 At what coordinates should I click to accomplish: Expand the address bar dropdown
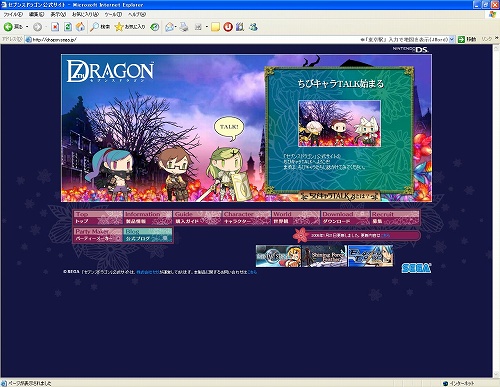452,39
